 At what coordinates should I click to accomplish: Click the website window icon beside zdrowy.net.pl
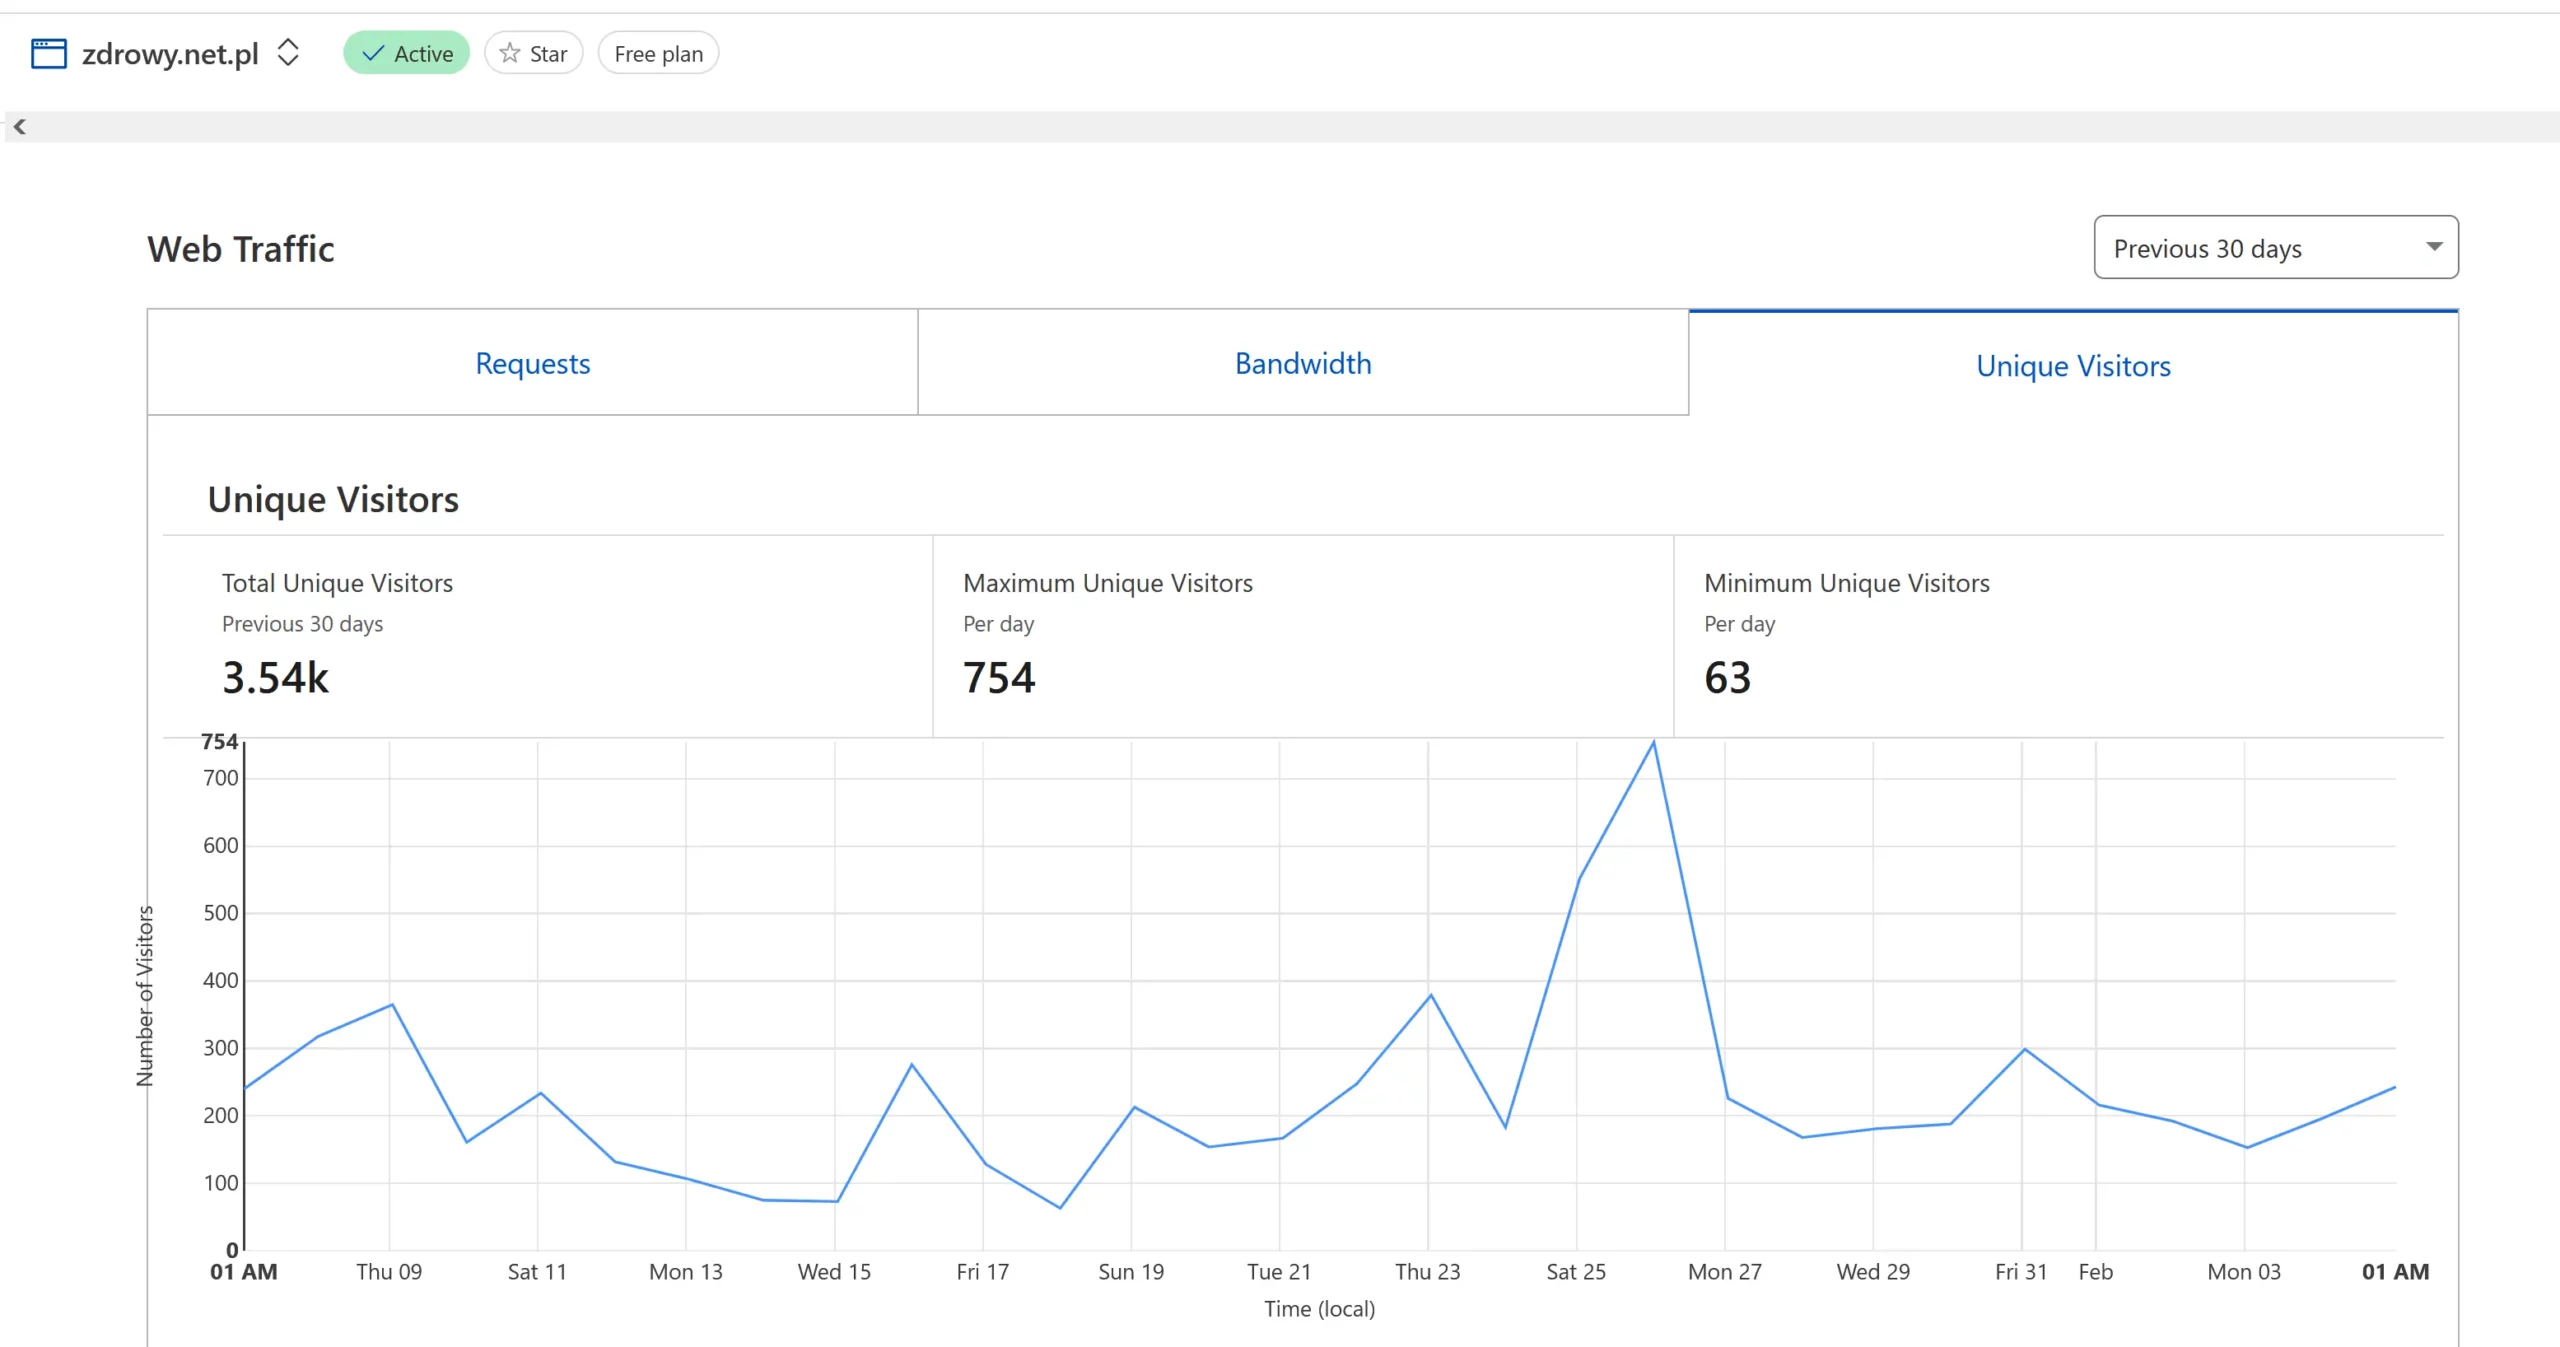pos(48,53)
